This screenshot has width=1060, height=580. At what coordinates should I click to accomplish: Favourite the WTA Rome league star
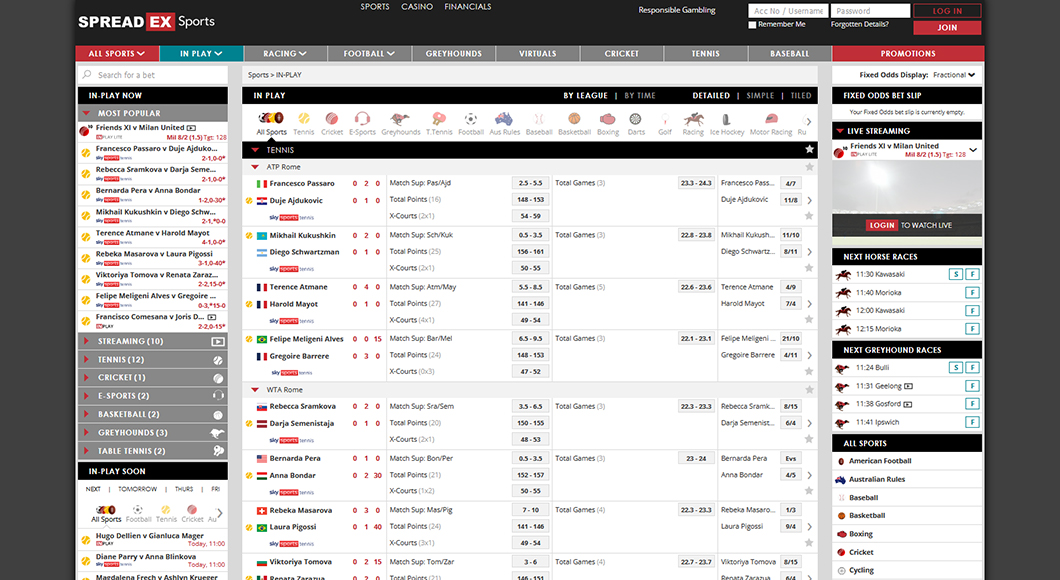tap(809, 390)
